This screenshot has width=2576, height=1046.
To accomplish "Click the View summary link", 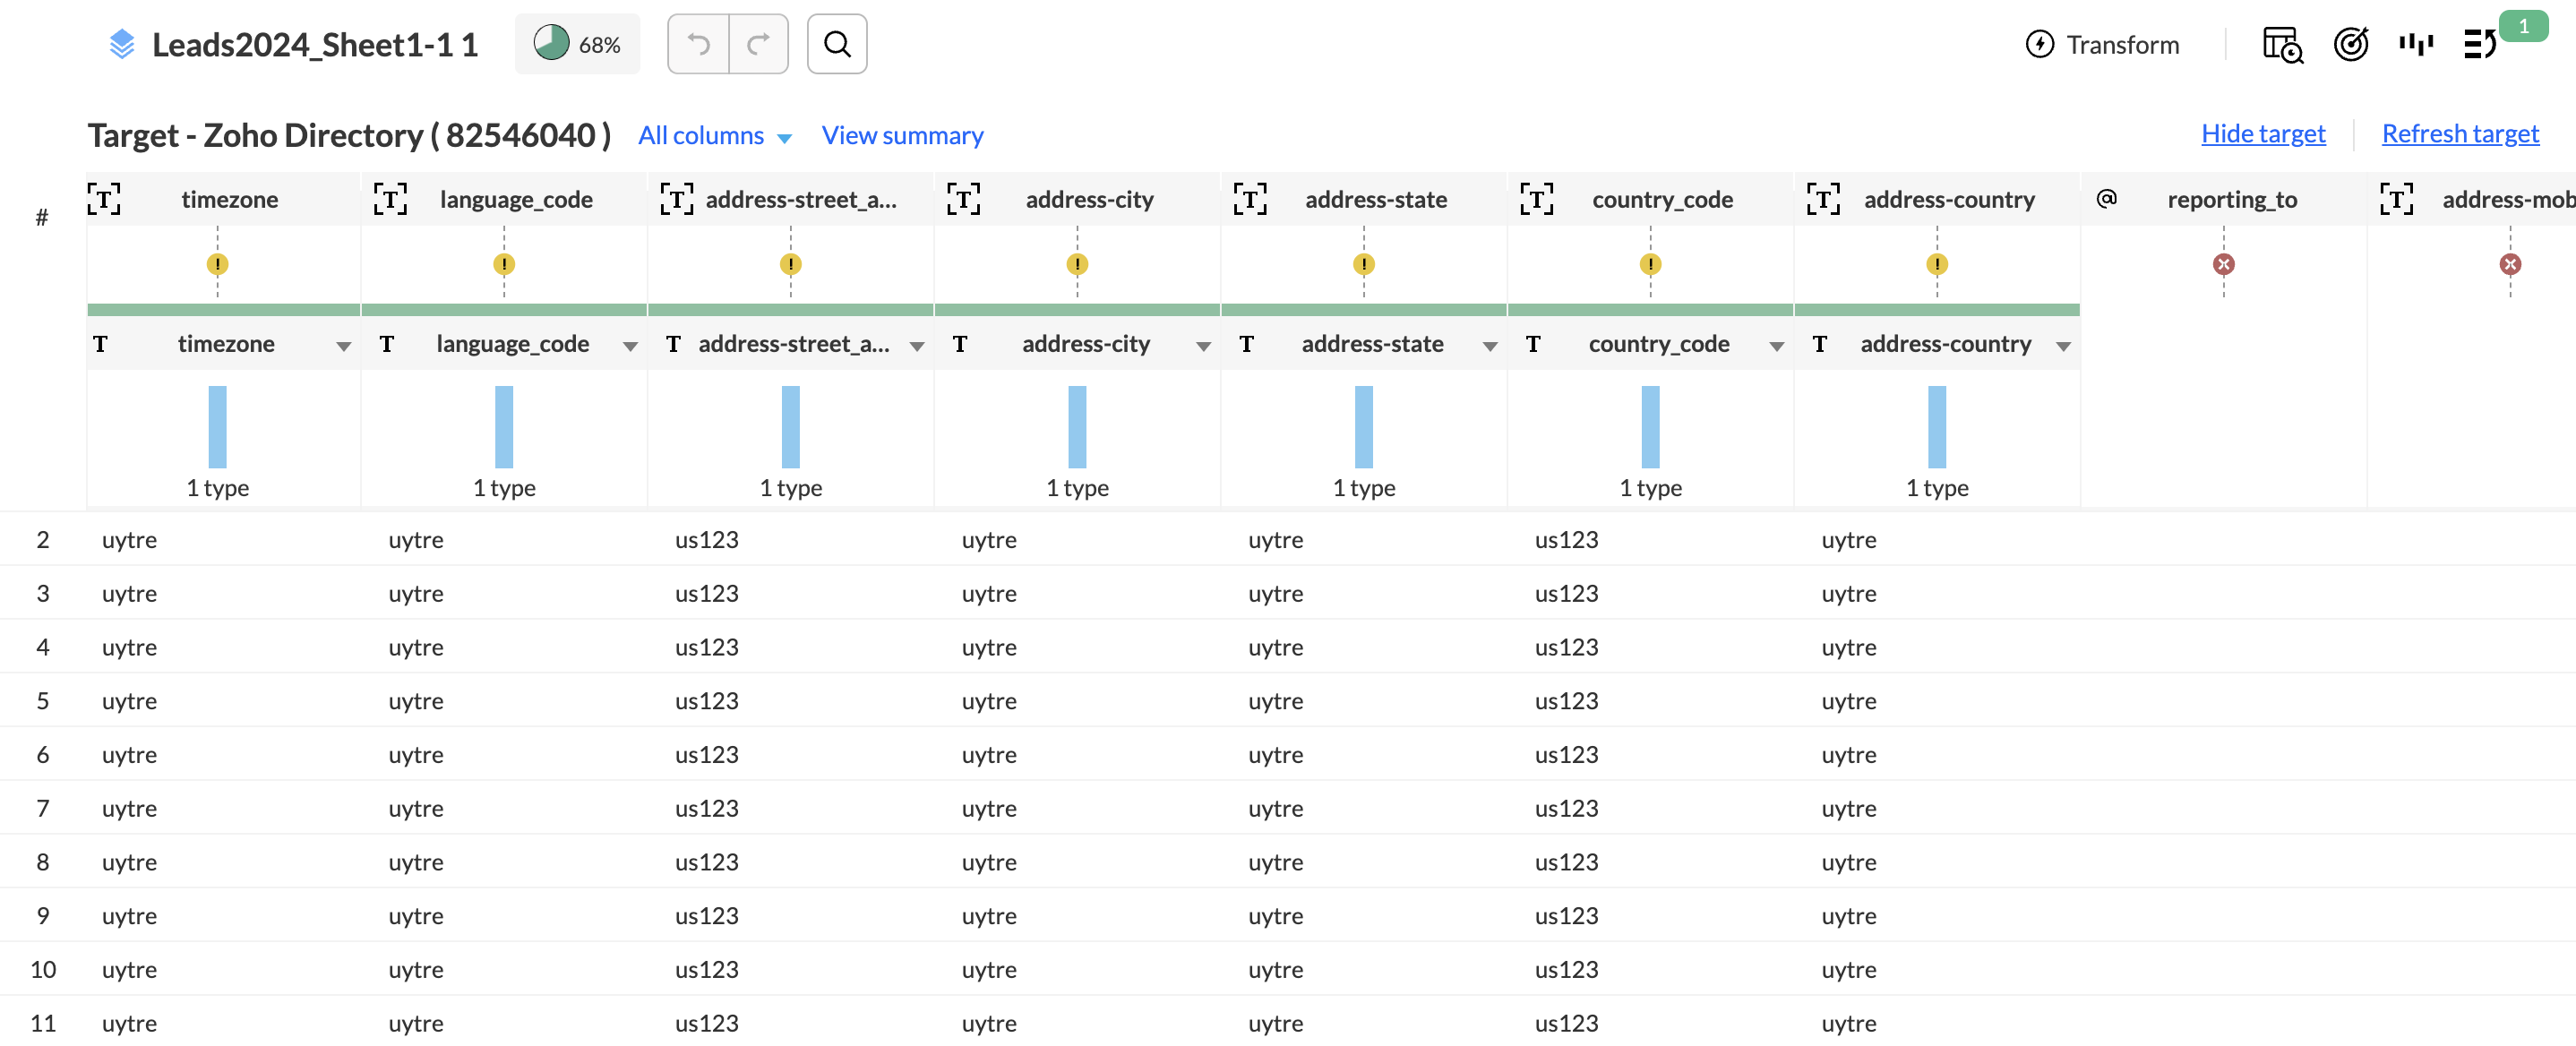I will pyautogui.click(x=902, y=135).
